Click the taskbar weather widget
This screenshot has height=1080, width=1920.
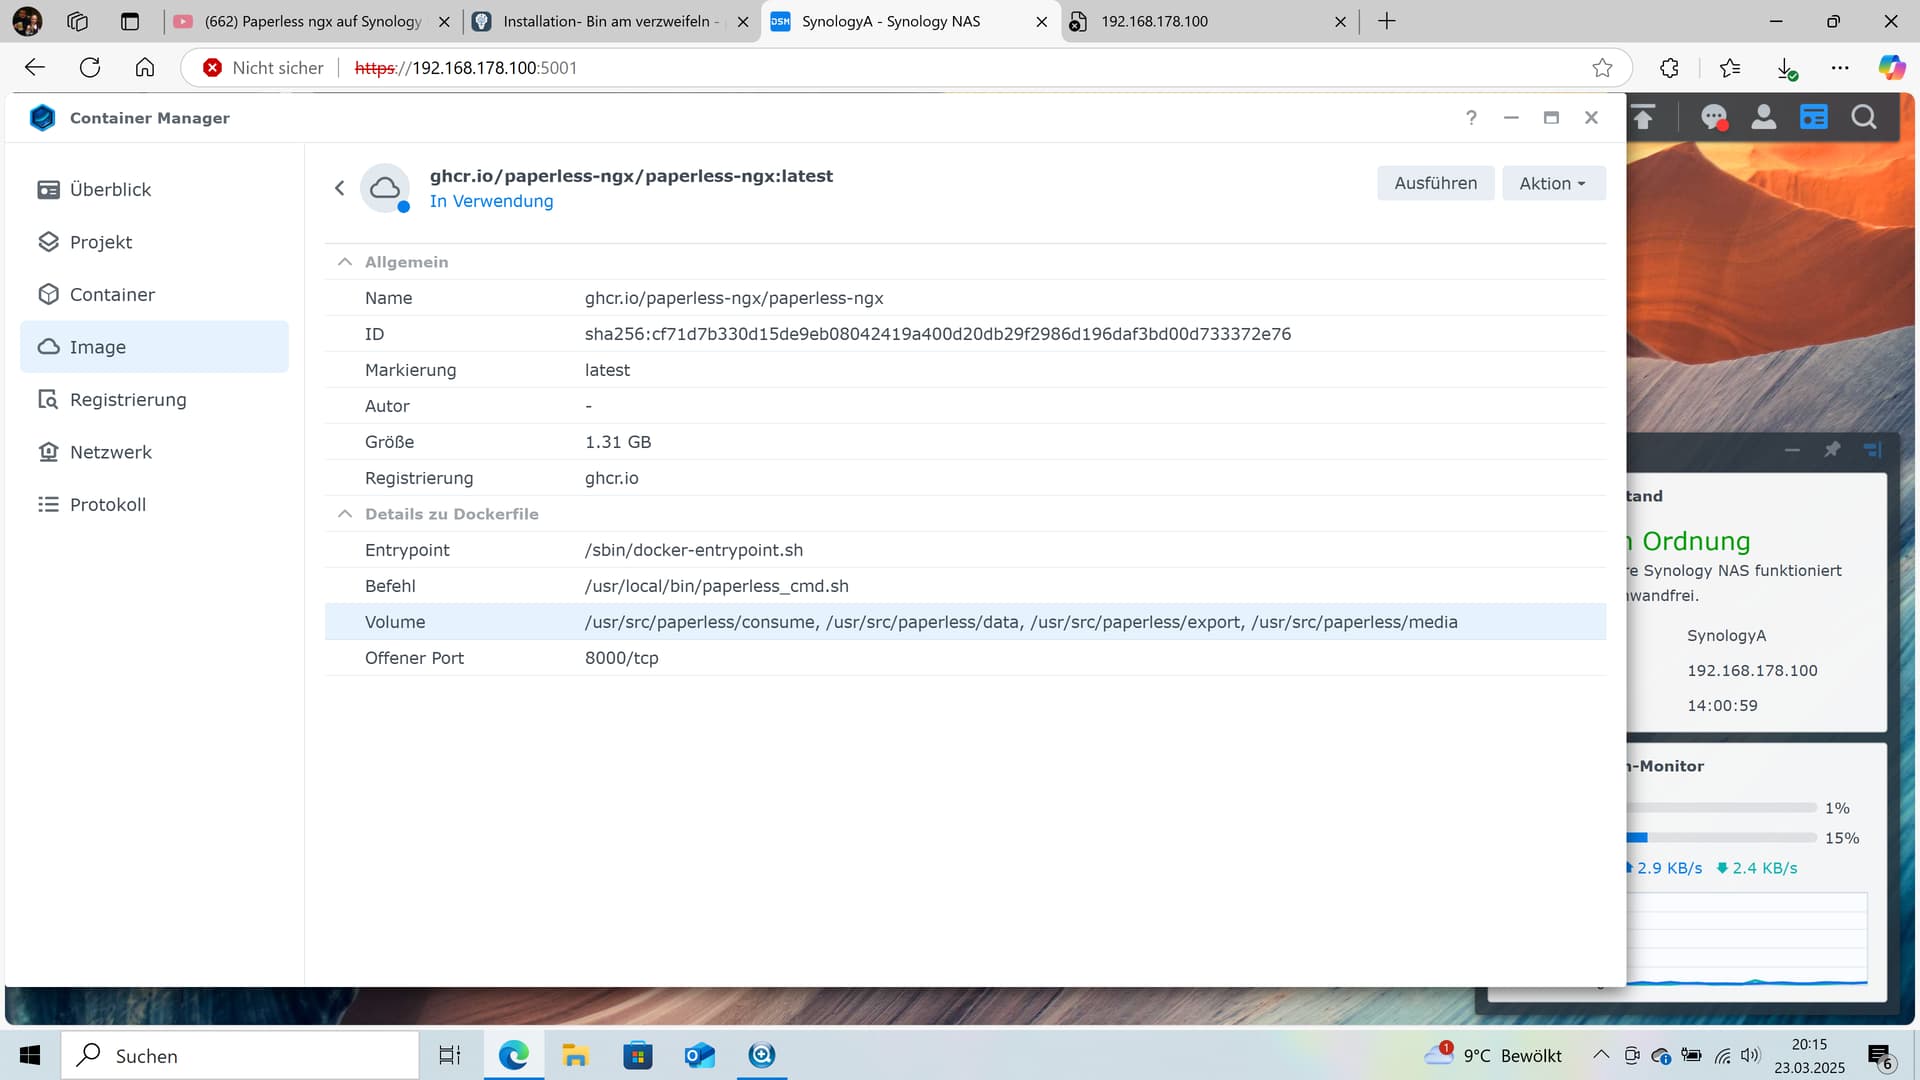point(1493,1055)
